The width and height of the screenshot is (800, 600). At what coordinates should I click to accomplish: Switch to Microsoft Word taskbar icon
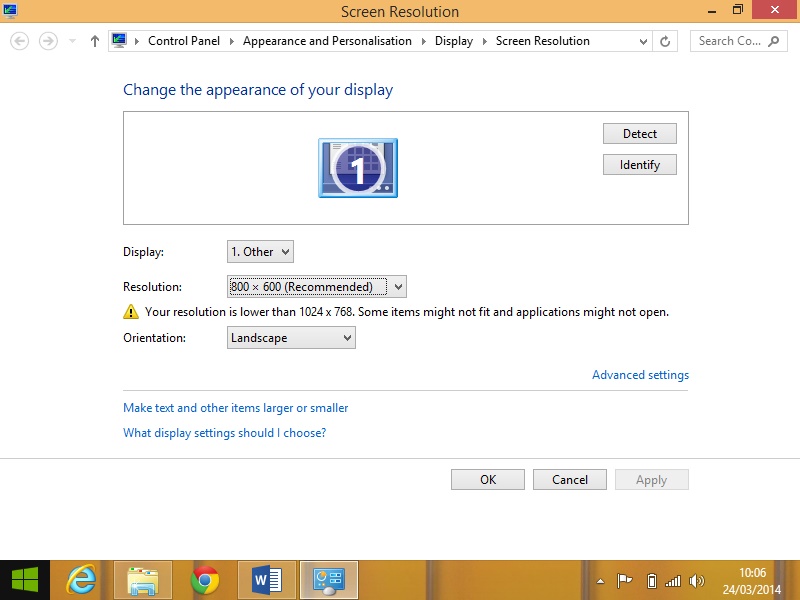pos(267,580)
